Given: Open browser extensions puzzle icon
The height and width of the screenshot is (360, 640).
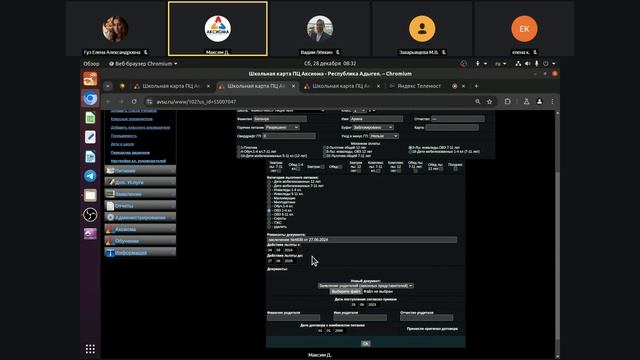Looking at the screenshot, I should pos(507,102).
